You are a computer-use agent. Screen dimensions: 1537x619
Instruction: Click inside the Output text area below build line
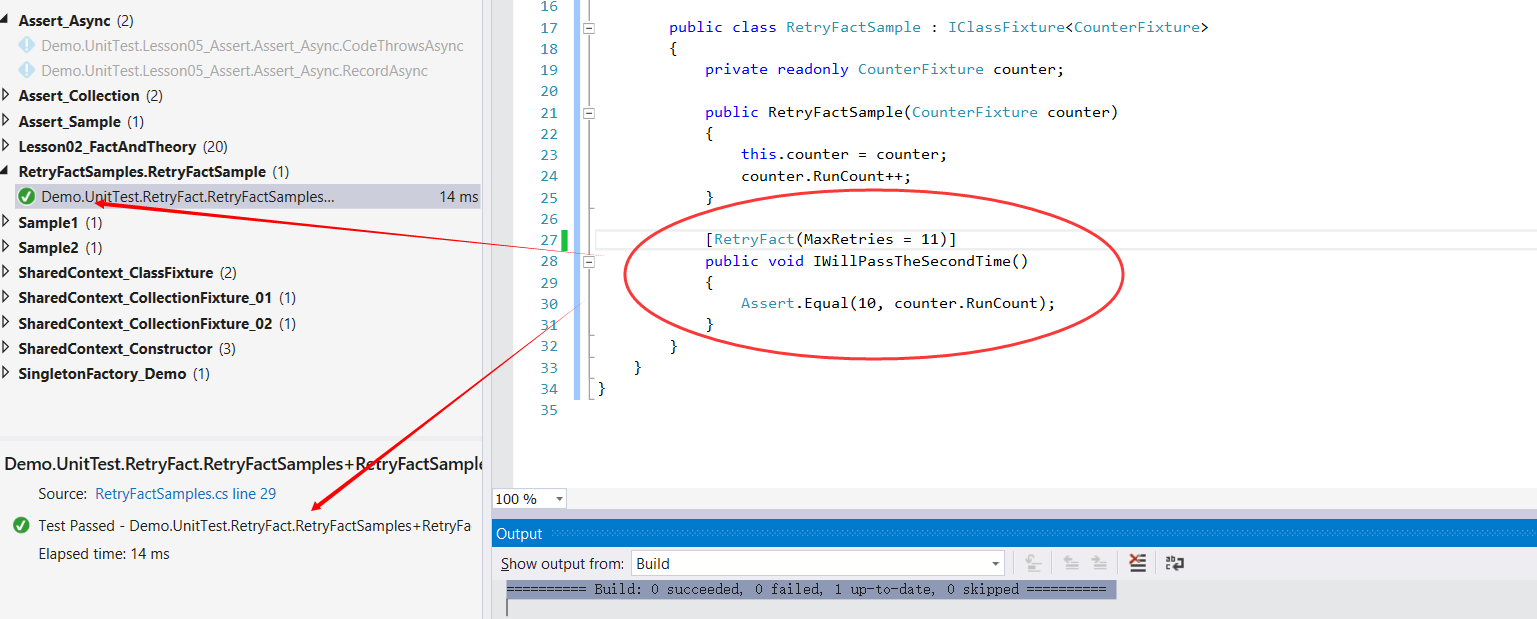coord(1014,608)
